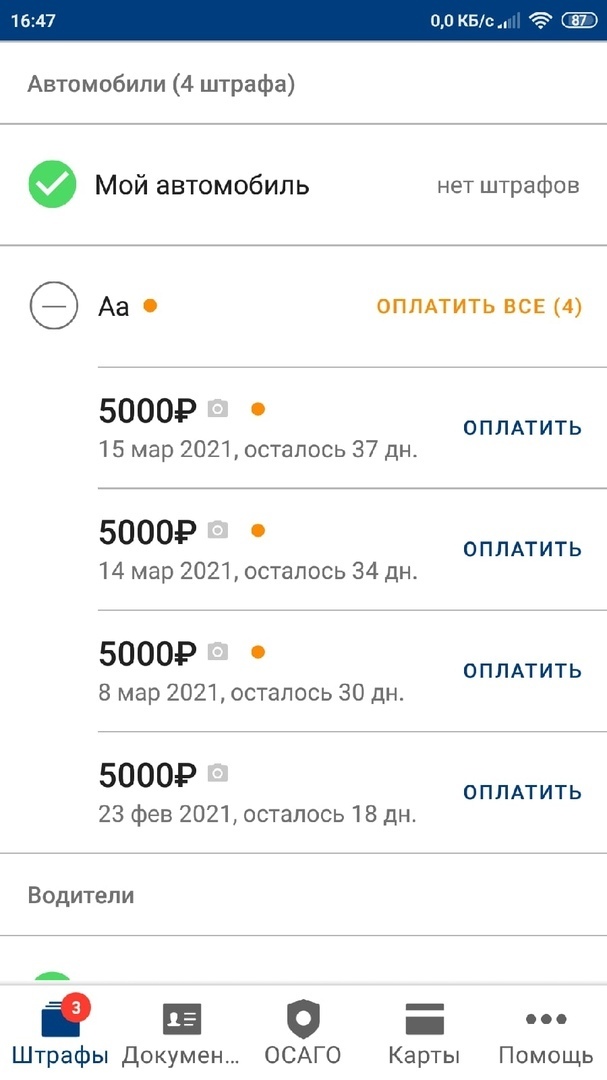
Task: Pay the 15 мар 2021 fine
Action: click(x=522, y=428)
